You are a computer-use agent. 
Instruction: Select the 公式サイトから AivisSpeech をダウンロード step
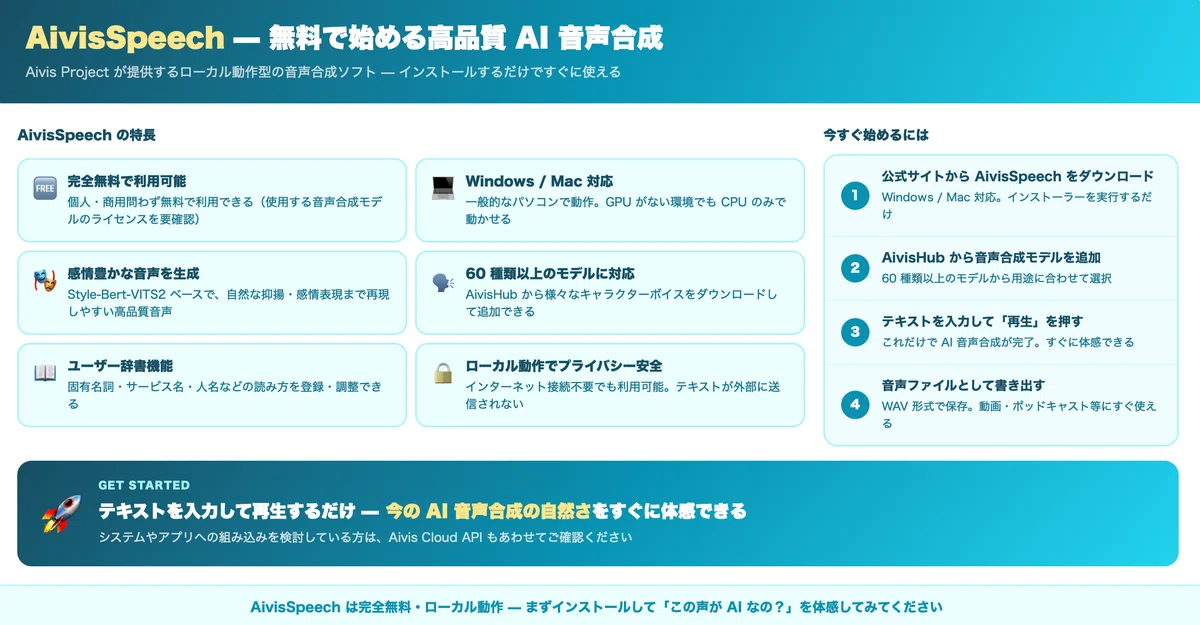click(1001, 195)
